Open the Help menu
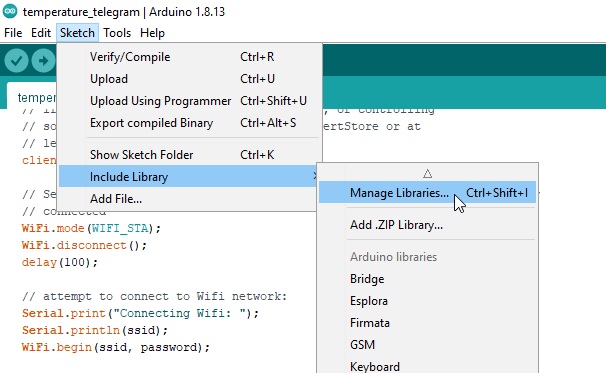606x373 pixels. click(152, 33)
